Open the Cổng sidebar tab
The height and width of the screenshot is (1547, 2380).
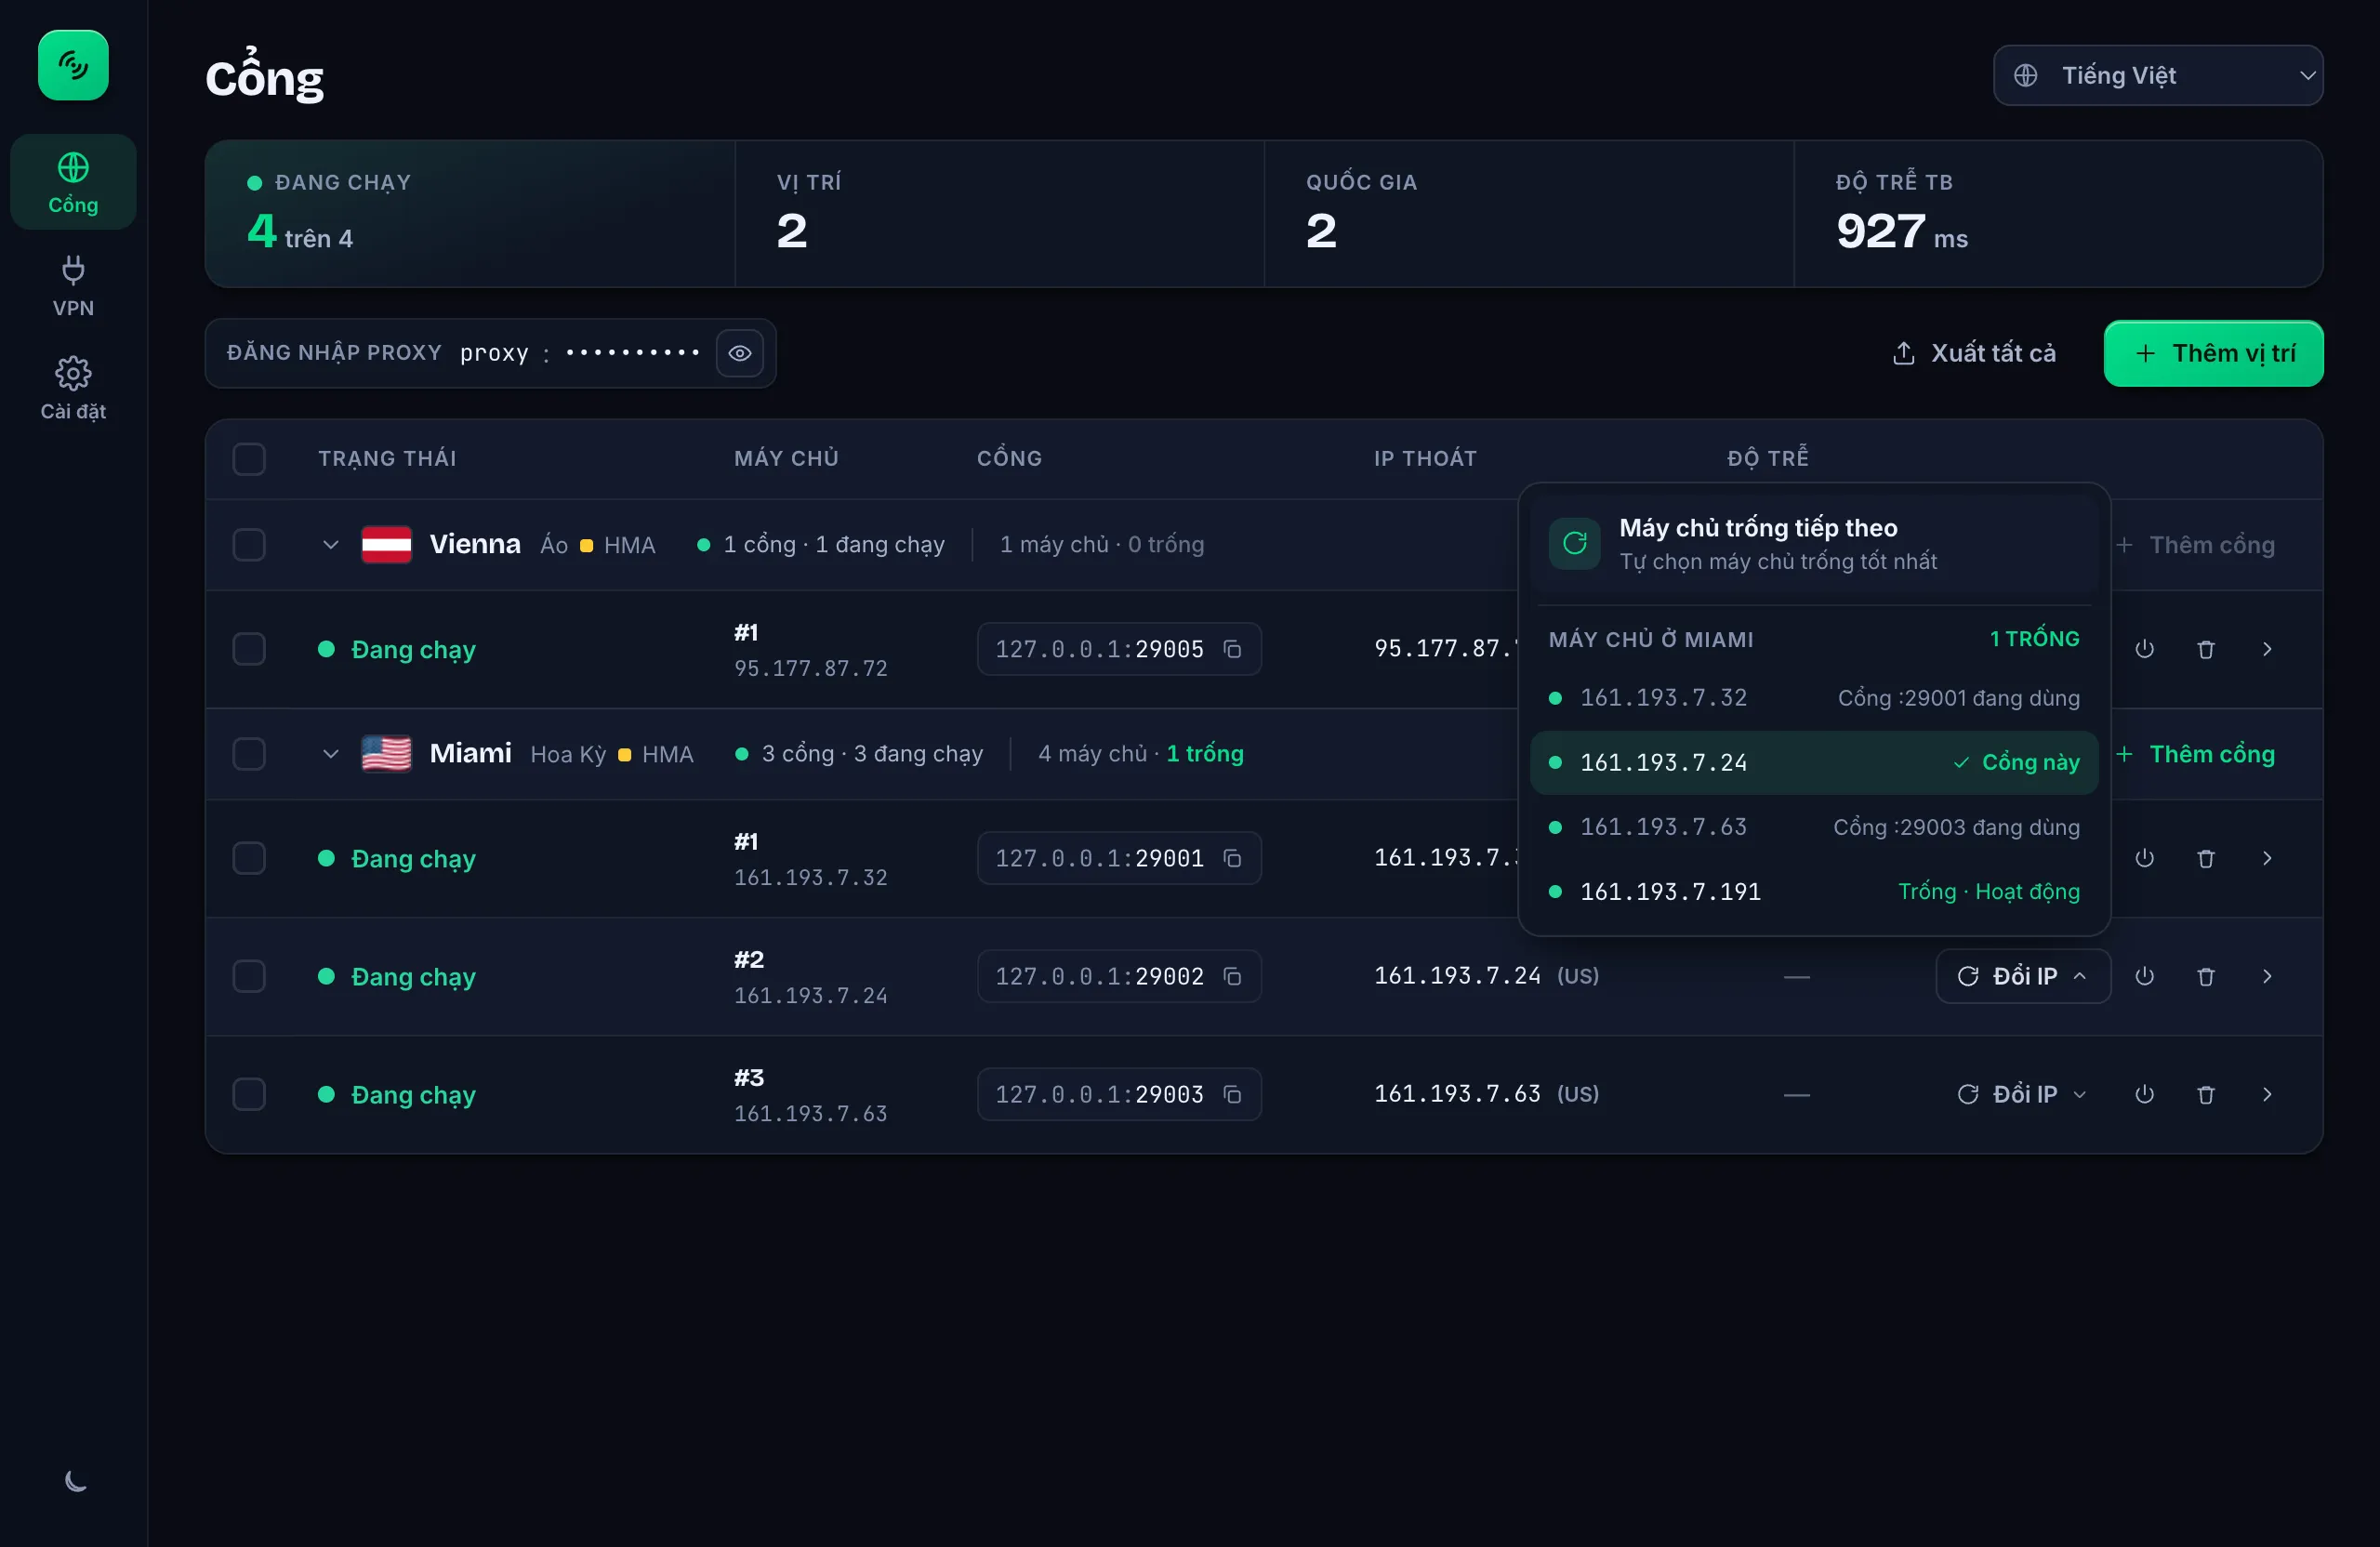click(x=73, y=182)
